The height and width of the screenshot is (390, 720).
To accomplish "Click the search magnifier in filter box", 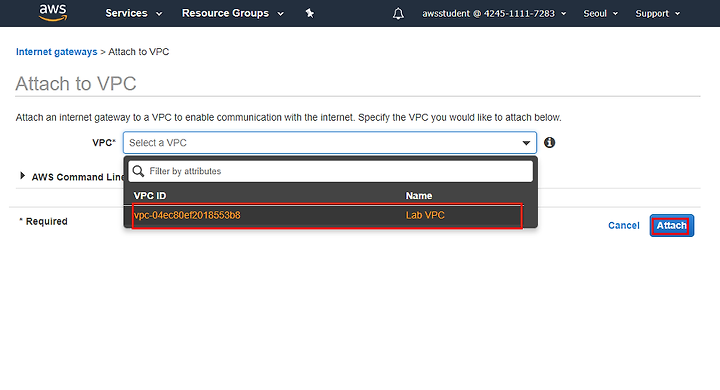I will click(138, 171).
